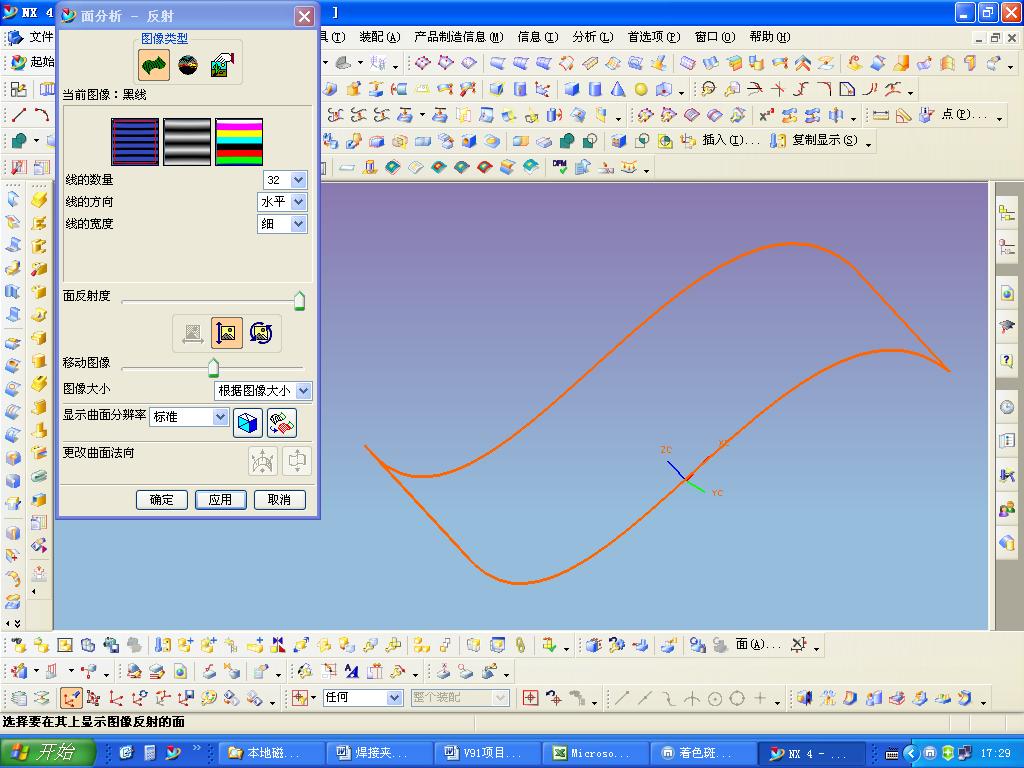
Task: Click the 起始 start button
Action: point(33,61)
